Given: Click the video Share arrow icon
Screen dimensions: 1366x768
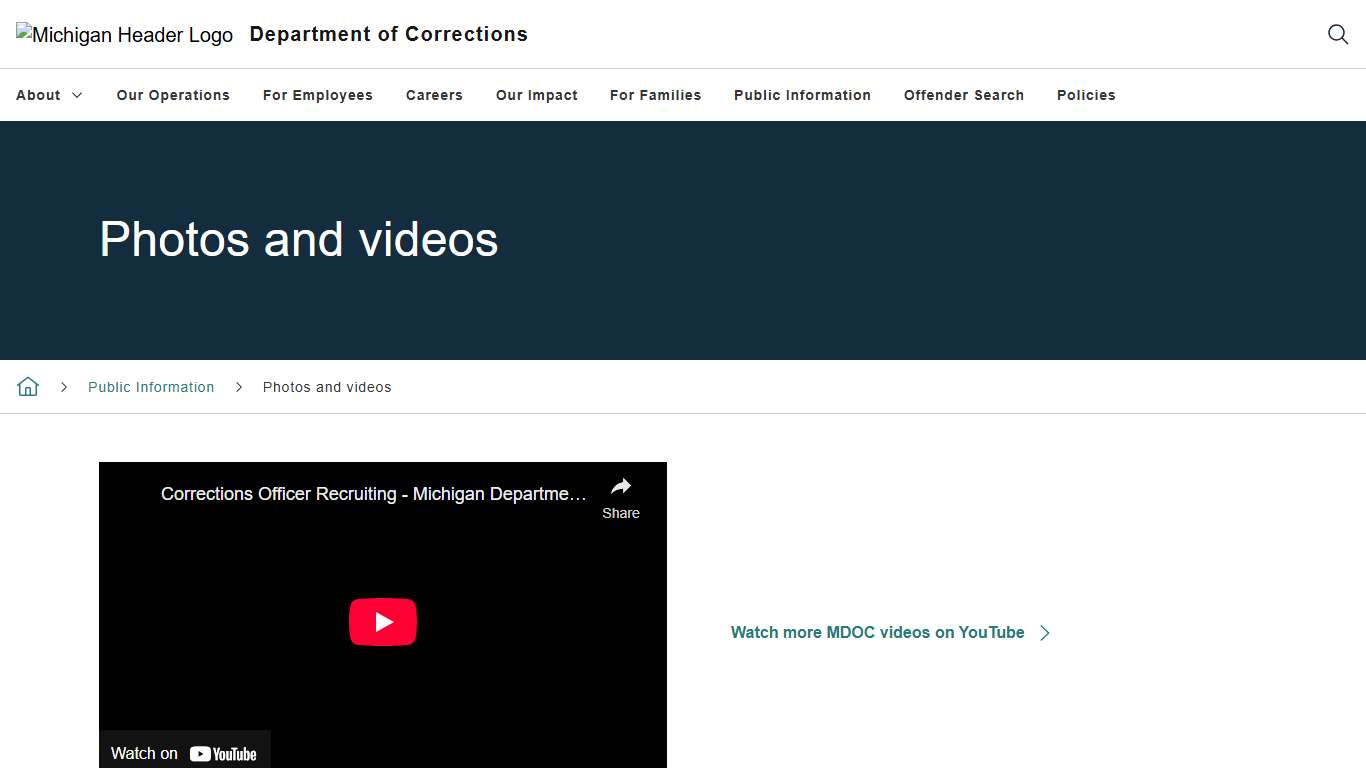Looking at the screenshot, I should coord(620,487).
